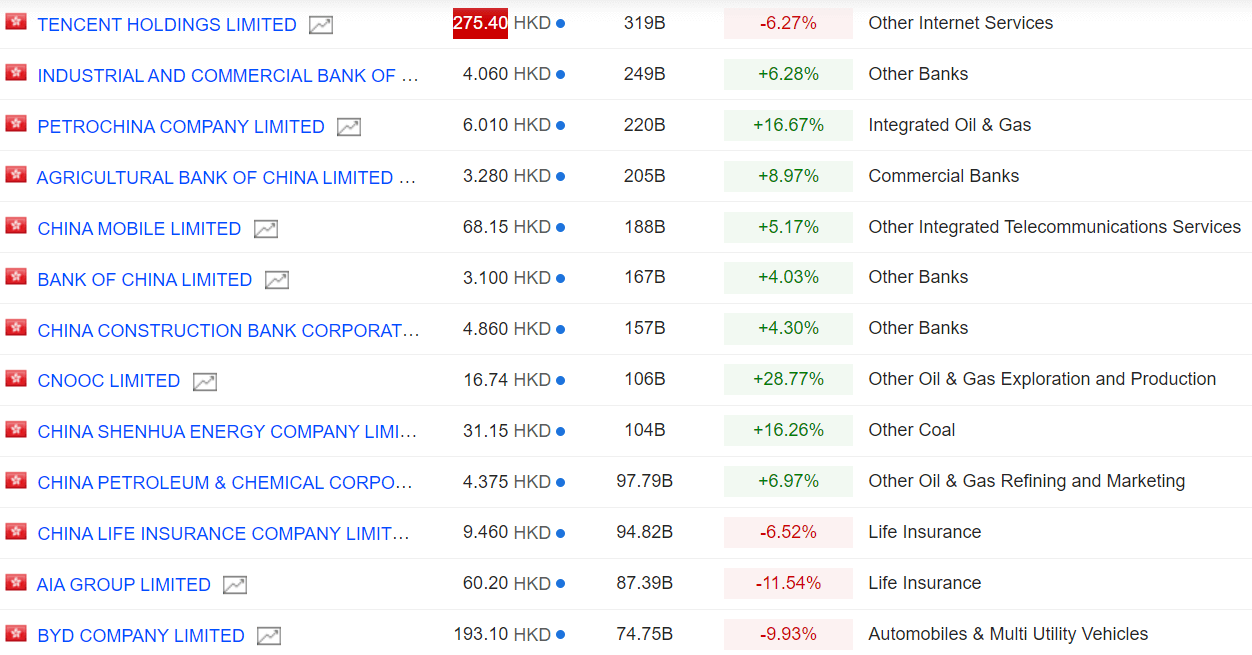The height and width of the screenshot is (655, 1252).
Task: Click Hong Kong flag icon for Industrial and Commercial Bank
Action: pos(16,72)
